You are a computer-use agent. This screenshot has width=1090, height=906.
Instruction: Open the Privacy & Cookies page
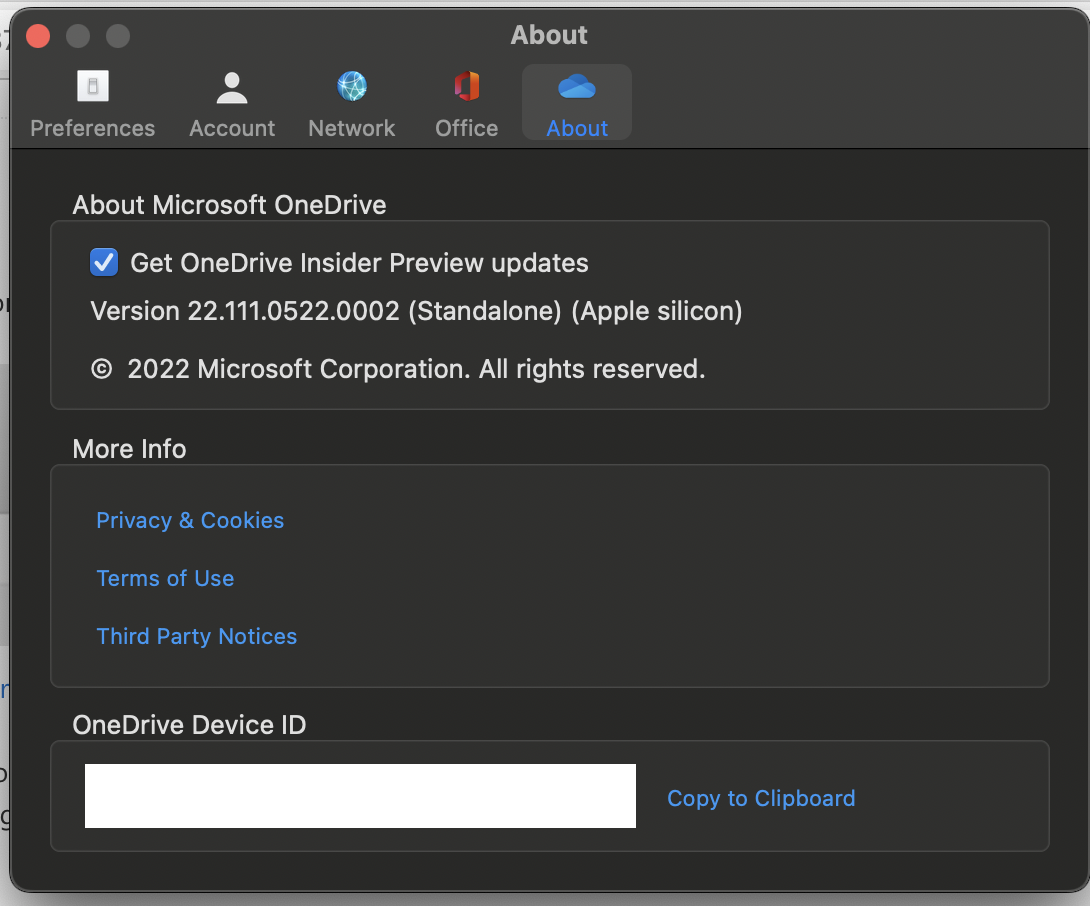pyautogui.click(x=189, y=520)
